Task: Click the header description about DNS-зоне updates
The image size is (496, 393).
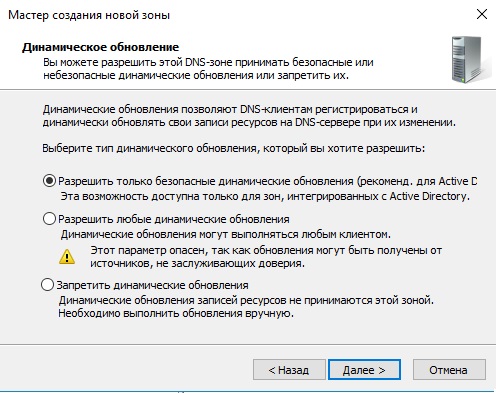Action: [x=208, y=69]
